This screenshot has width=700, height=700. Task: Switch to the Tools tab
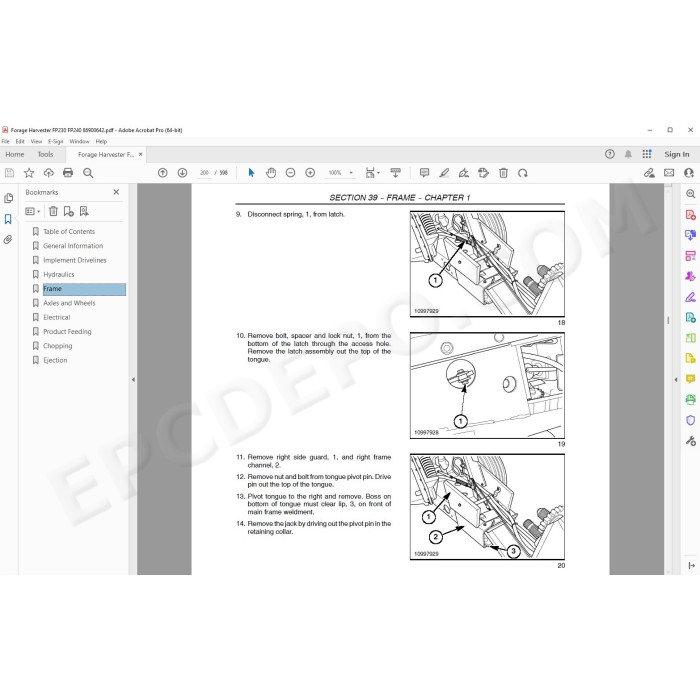click(45, 154)
